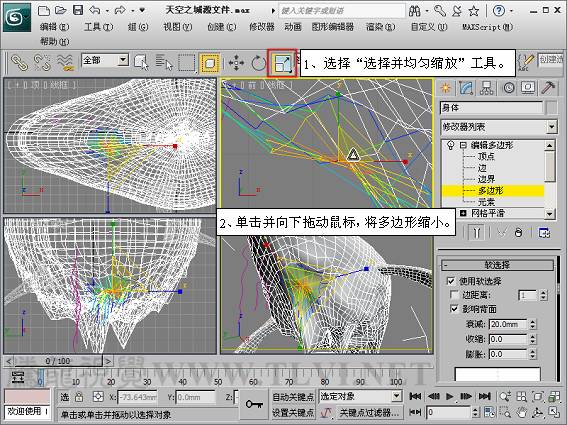Toggle the 影响背面 checkbox
This screenshot has width=567, height=425.
454,309
